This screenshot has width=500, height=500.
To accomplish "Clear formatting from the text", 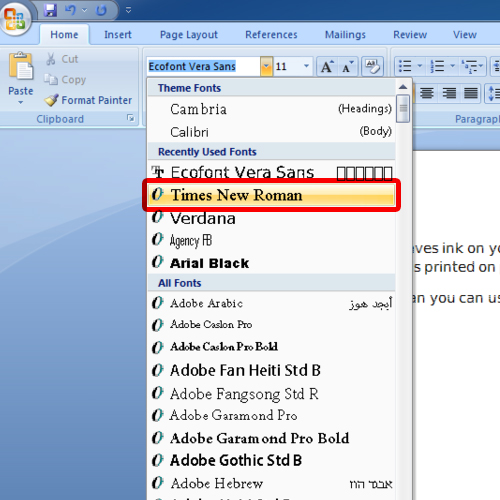I will [x=372, y=66].
